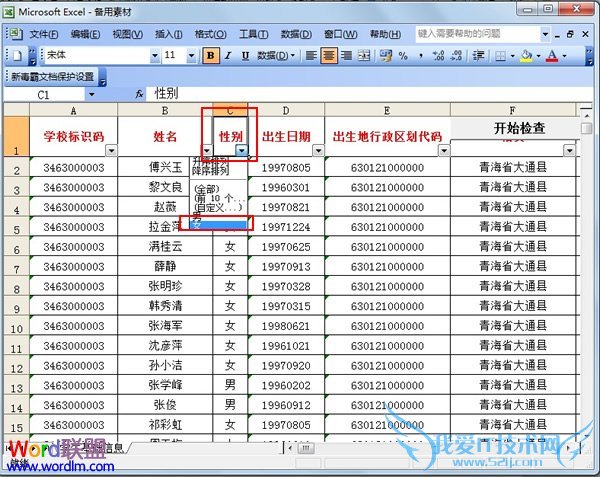Open the 格式(O) menu
This screenshot has width=600, height=477.
click(x=210, y=34)
